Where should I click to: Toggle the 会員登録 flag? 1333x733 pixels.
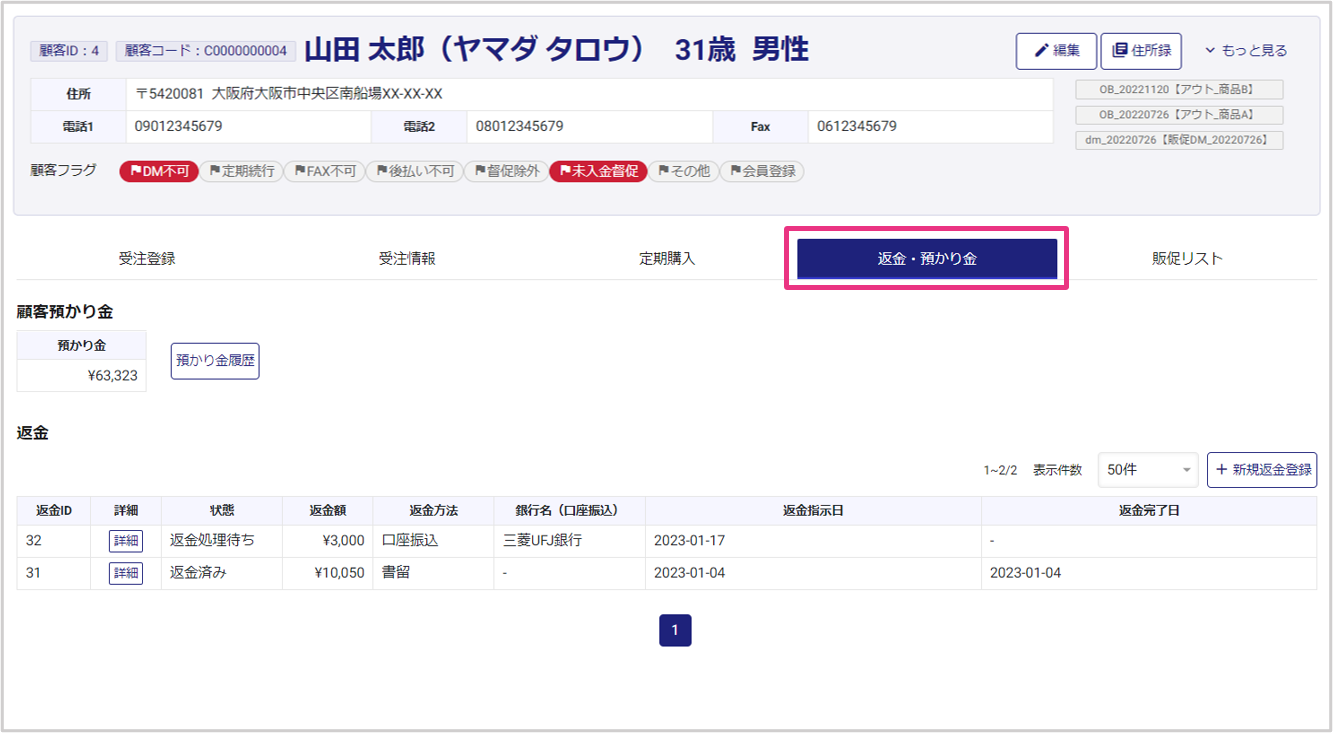[761, 172]
